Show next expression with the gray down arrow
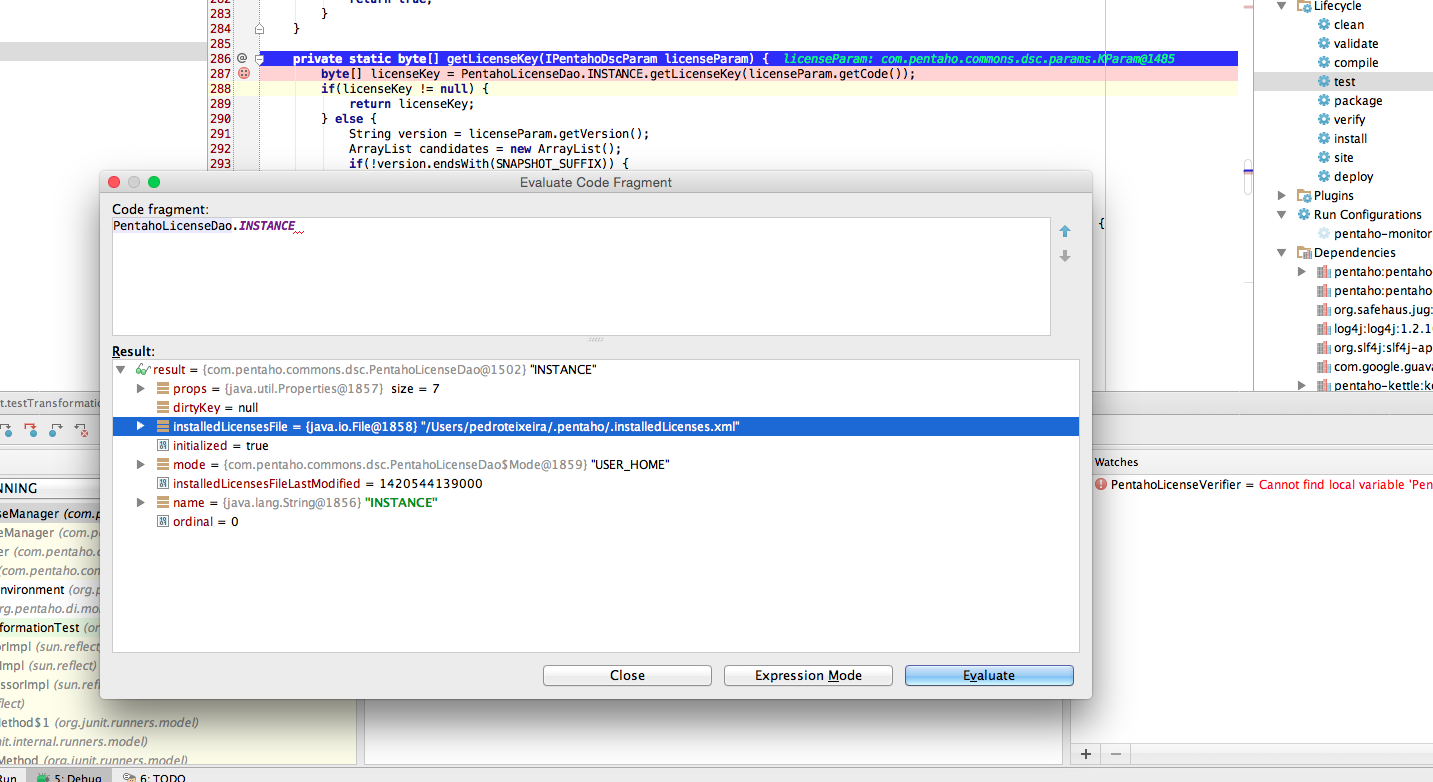Screen dimensions: 1433x782 (x=1065, y=256)
